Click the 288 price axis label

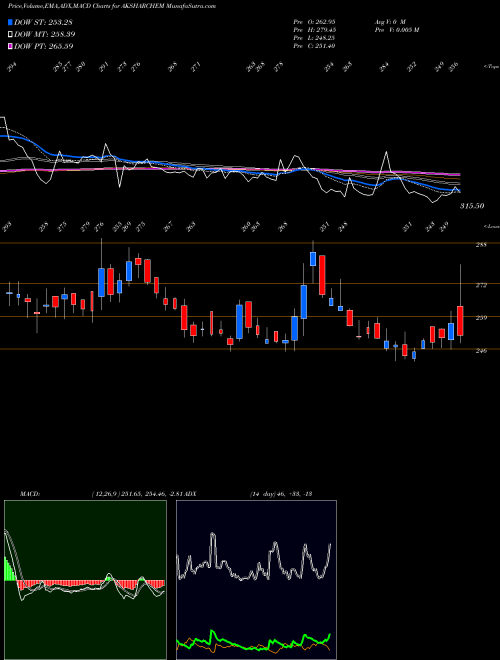pyautogui.click(x=481, y=245)
